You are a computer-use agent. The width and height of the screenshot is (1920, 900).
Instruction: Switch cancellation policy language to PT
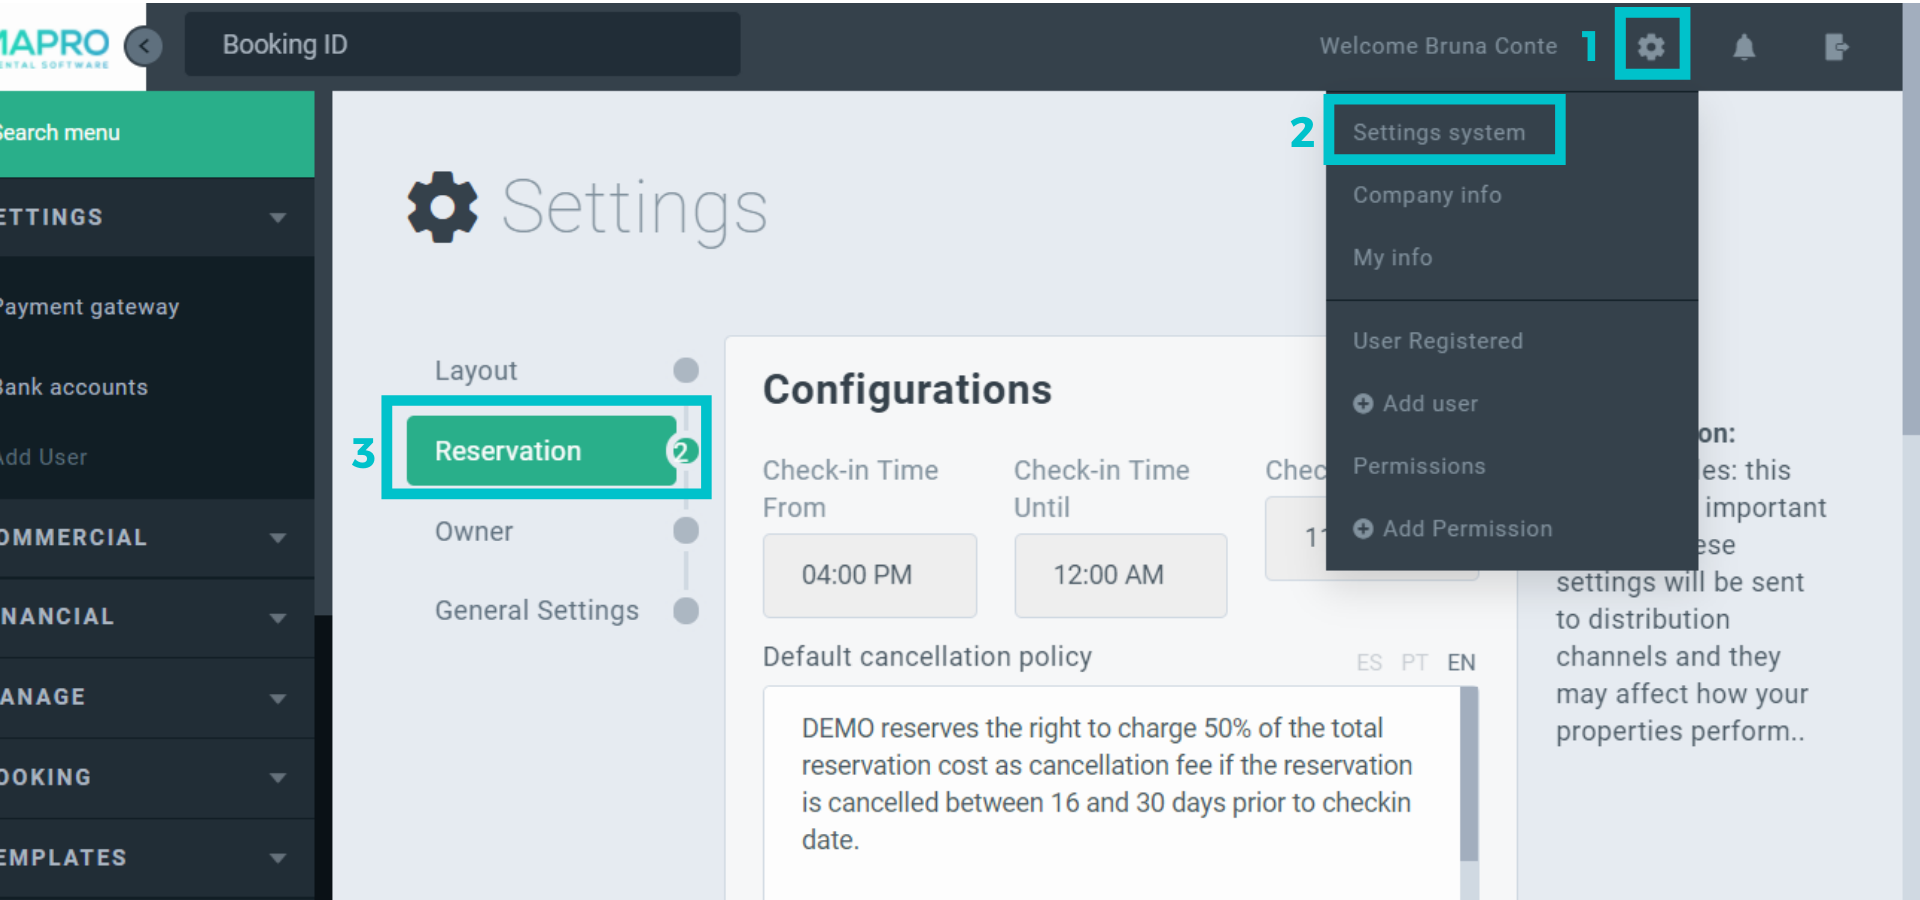click(1414, 663)
